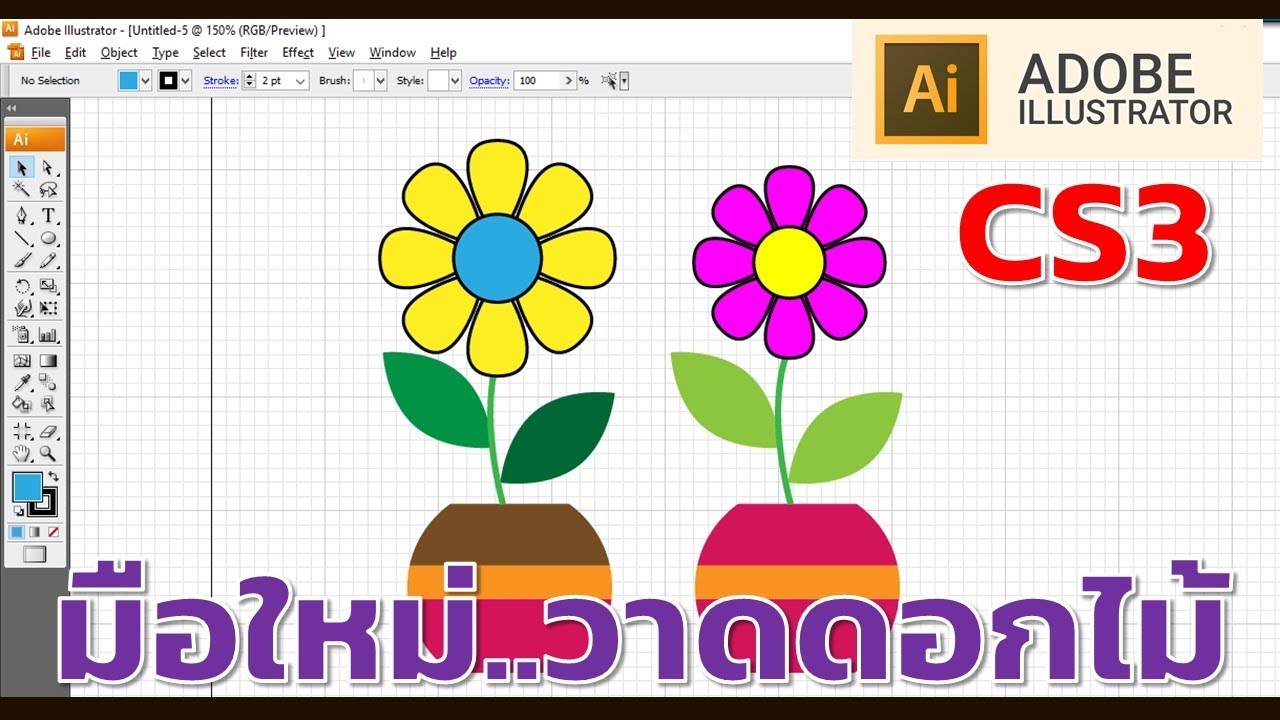Reset to Default Fill and Stroke
1280x720 pixels.
(18, 511)
